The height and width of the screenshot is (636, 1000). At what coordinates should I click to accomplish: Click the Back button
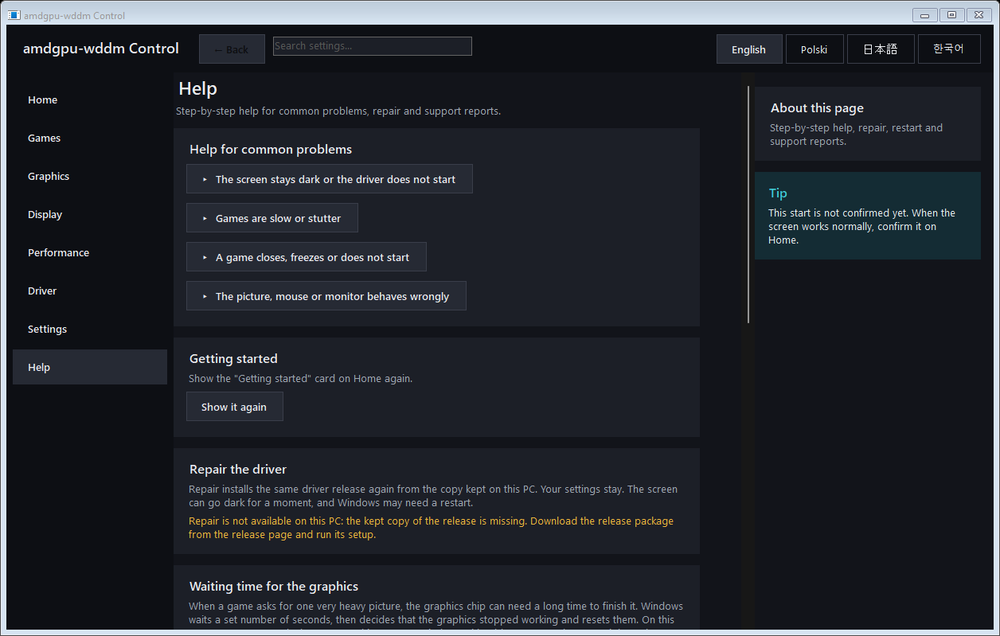tap(232, 49)
